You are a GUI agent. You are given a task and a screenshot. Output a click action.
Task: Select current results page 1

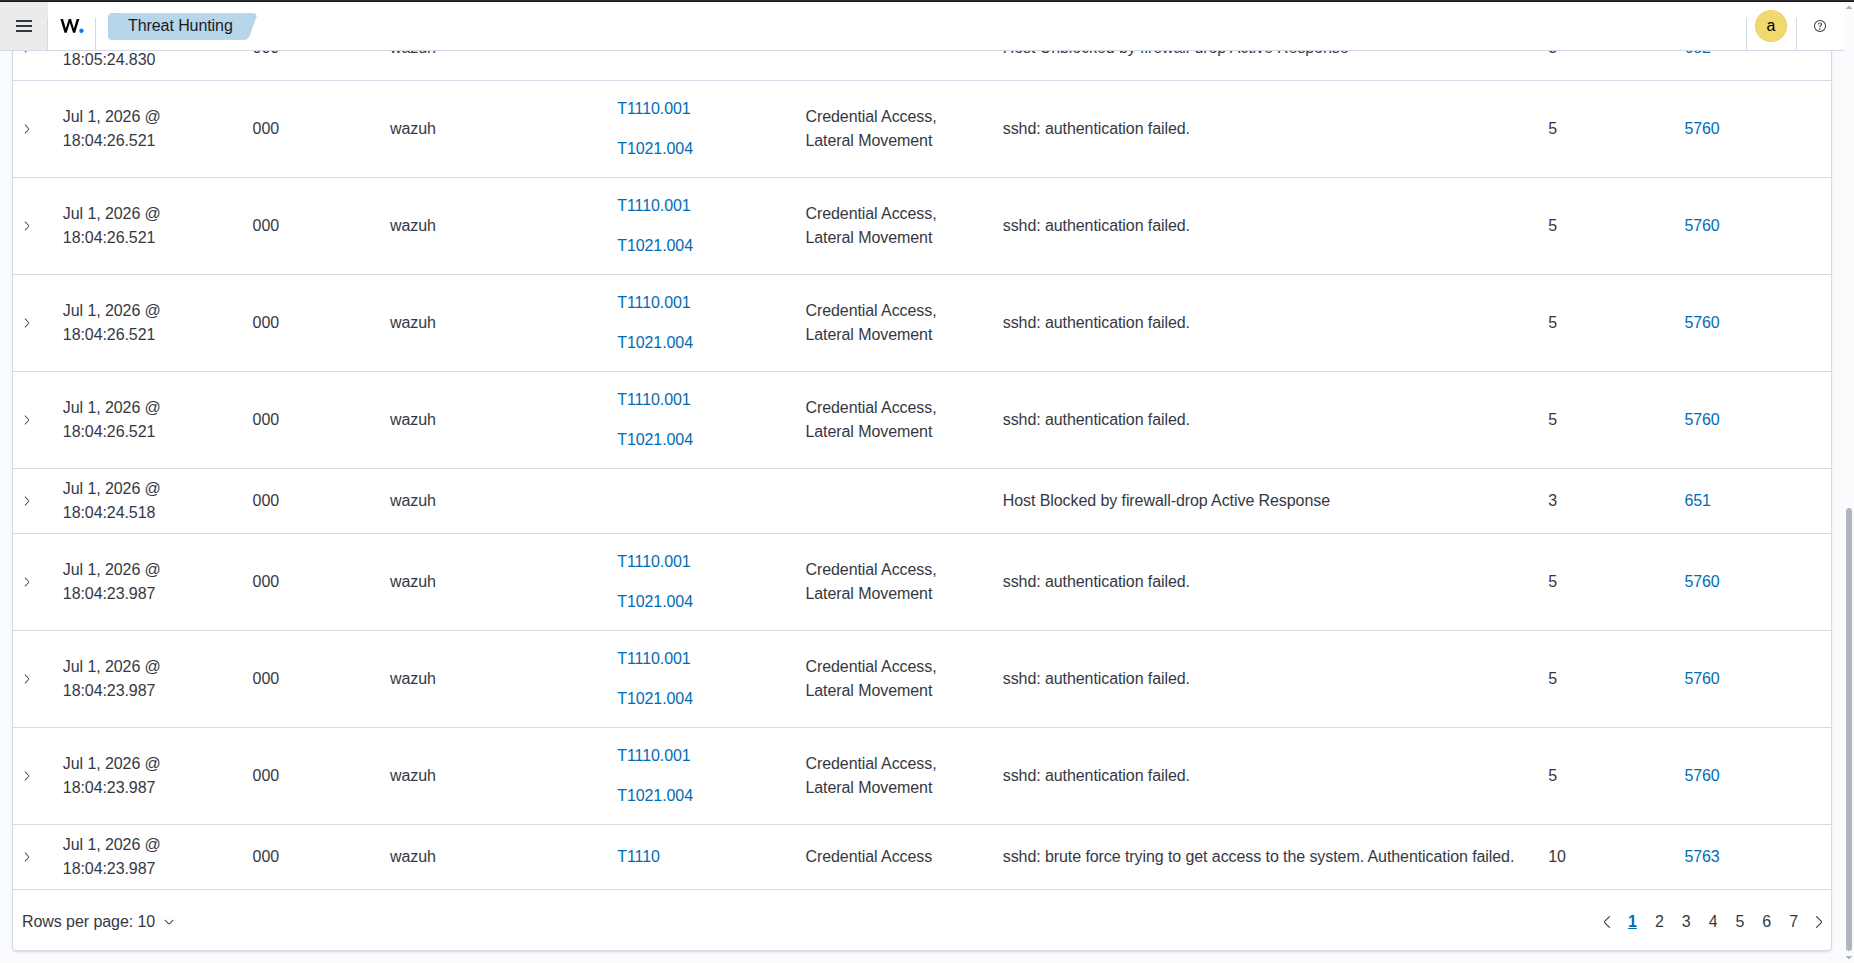[x=1632, y=922]
